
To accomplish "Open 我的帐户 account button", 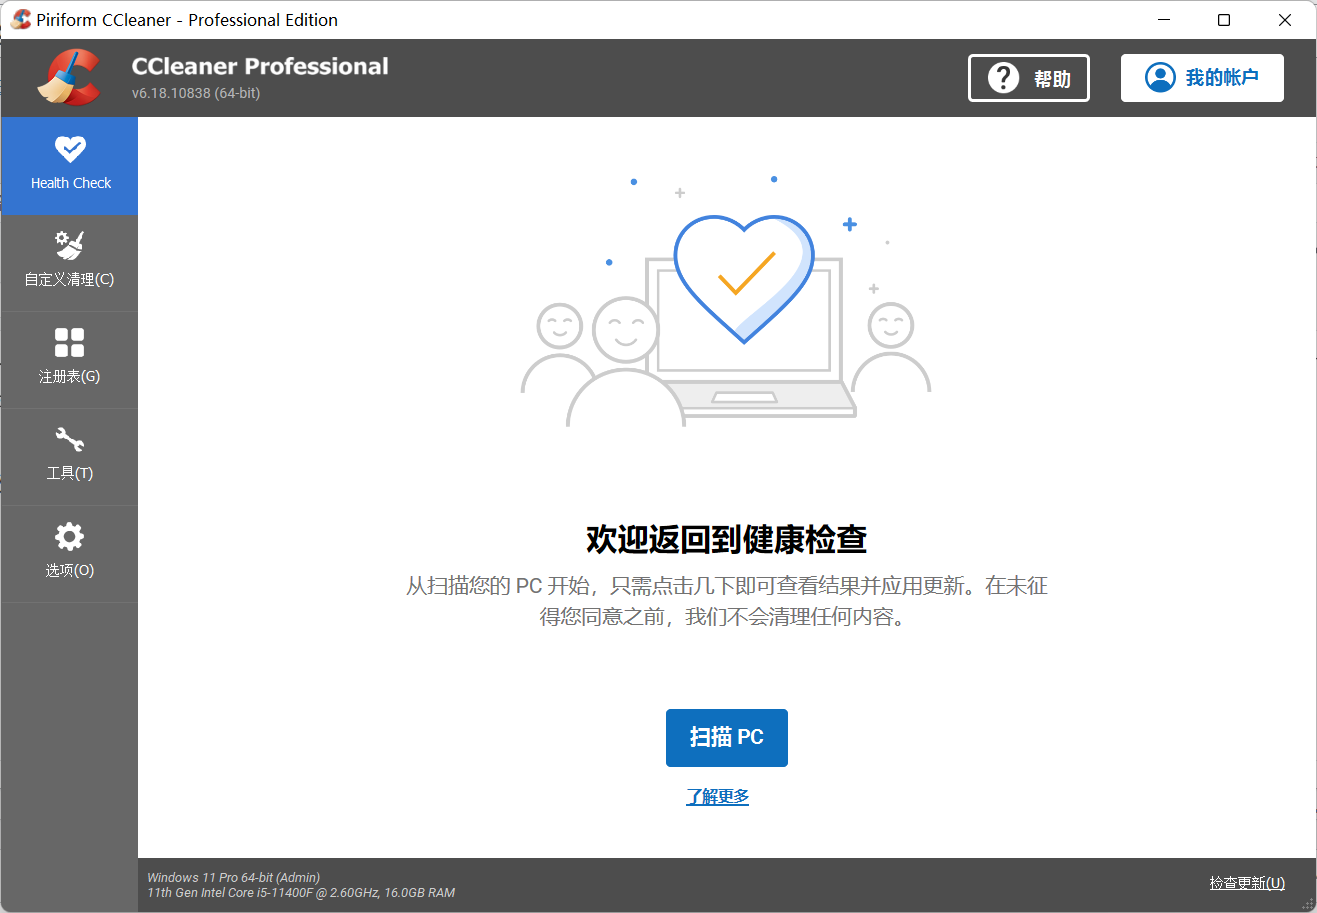I will click(1202, 78).
